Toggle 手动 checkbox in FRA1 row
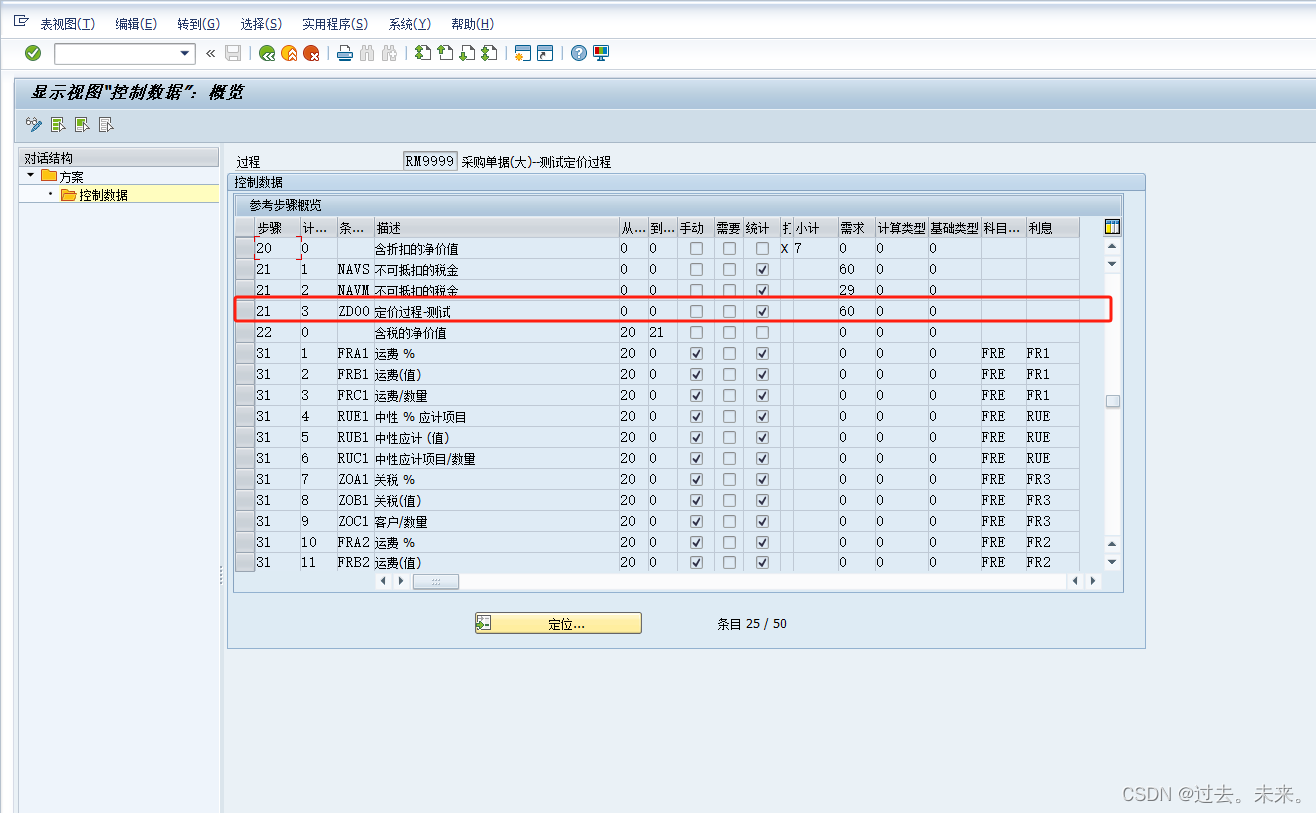1316x813 pixels. [696, 354]
